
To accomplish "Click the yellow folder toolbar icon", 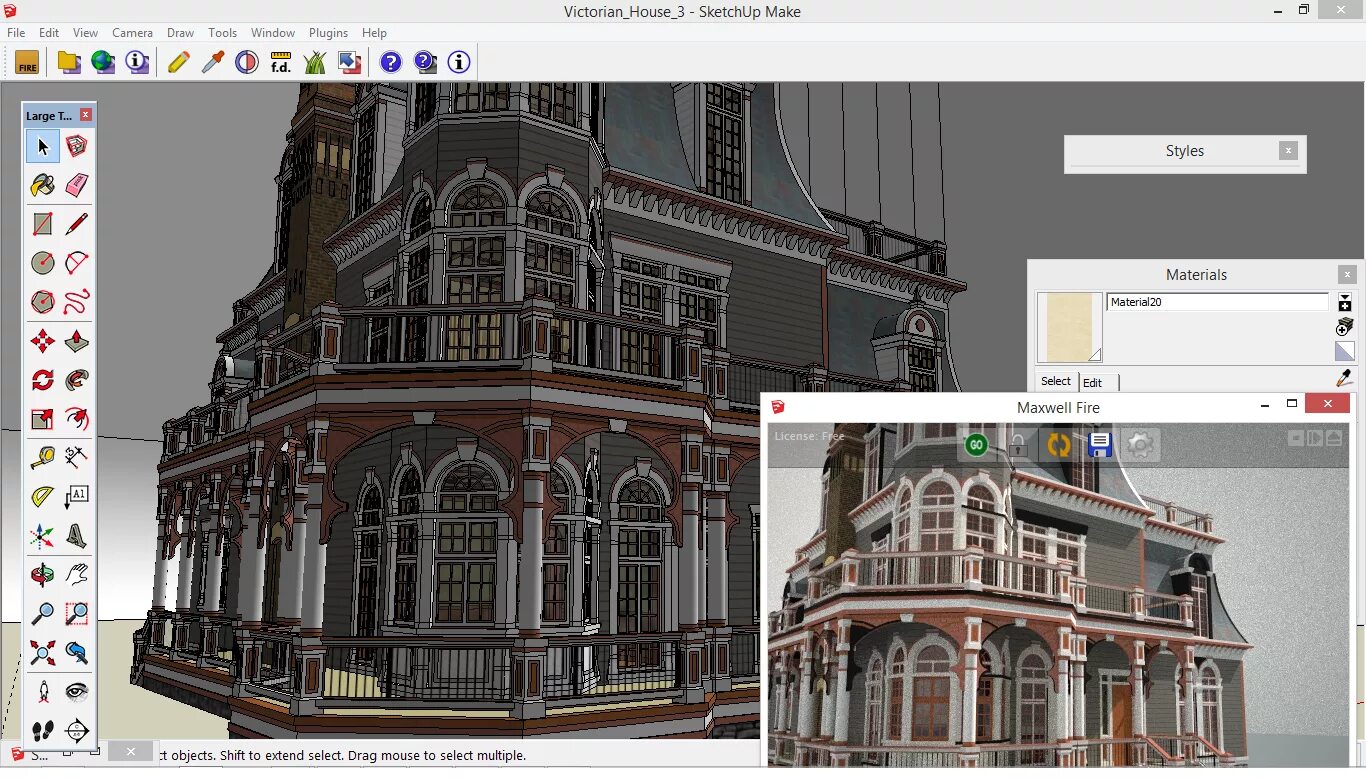I will pyautogui.click(x=68, y=62).
